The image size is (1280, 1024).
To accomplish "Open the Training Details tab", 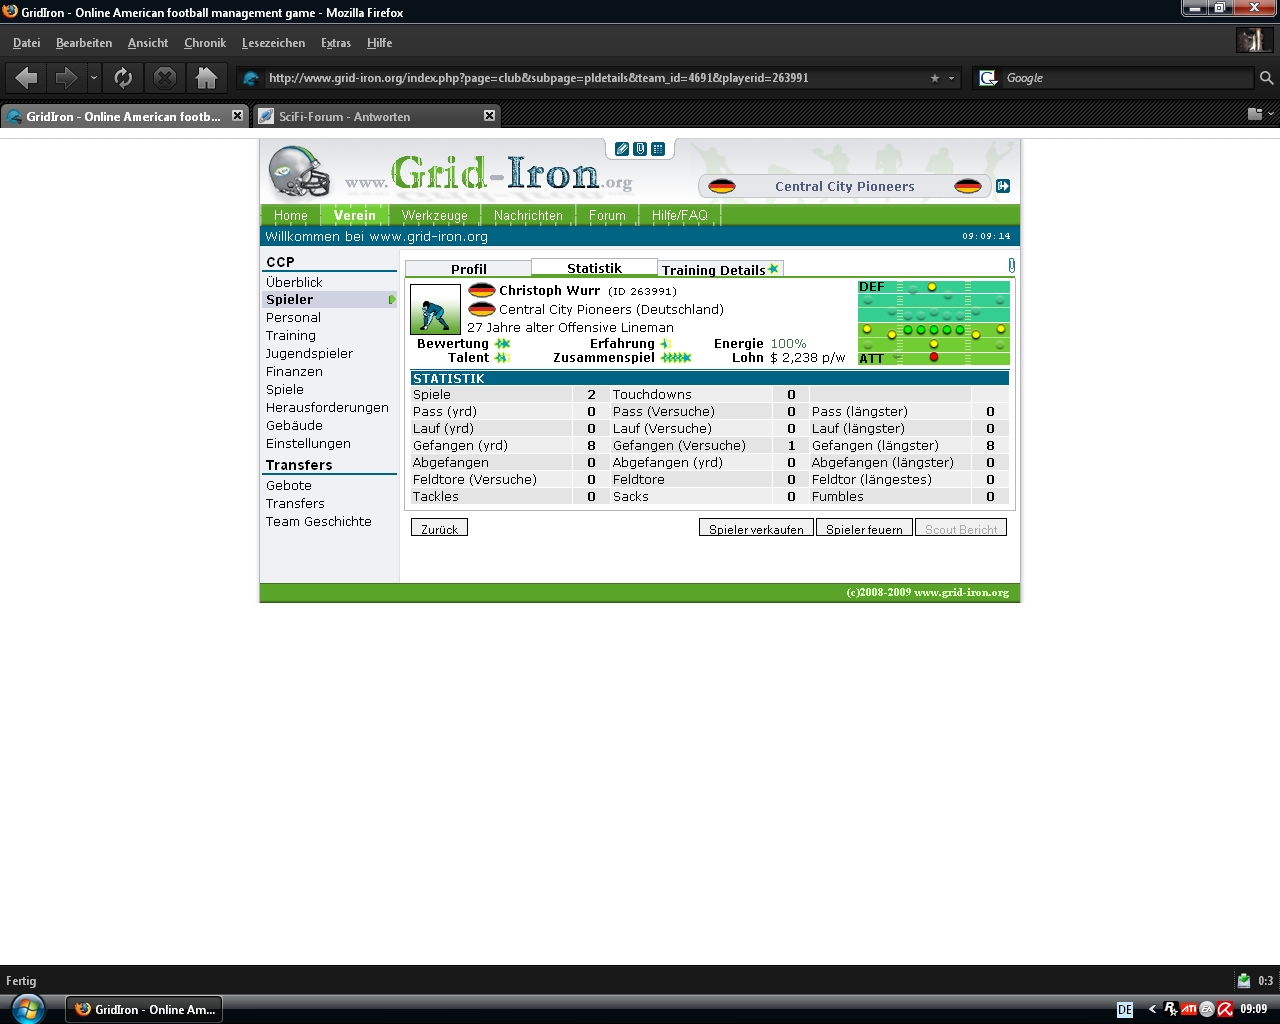I will [x=714, y=270].
